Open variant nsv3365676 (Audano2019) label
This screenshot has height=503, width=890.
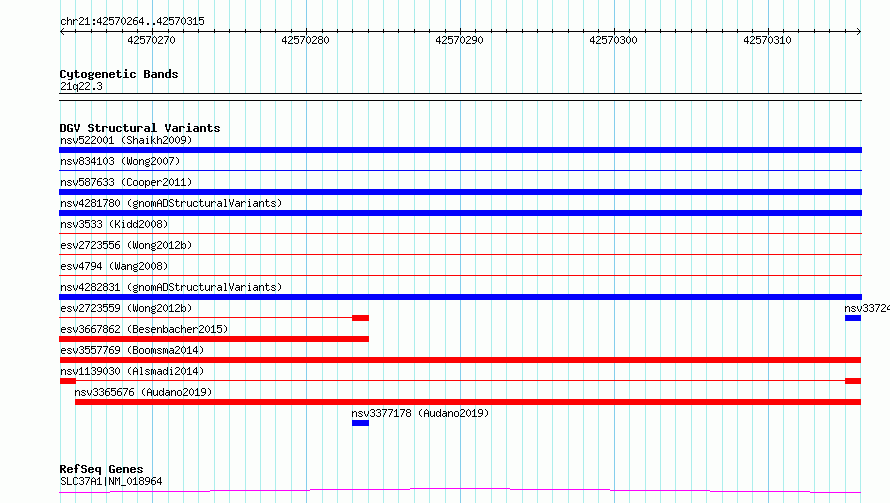143,392
